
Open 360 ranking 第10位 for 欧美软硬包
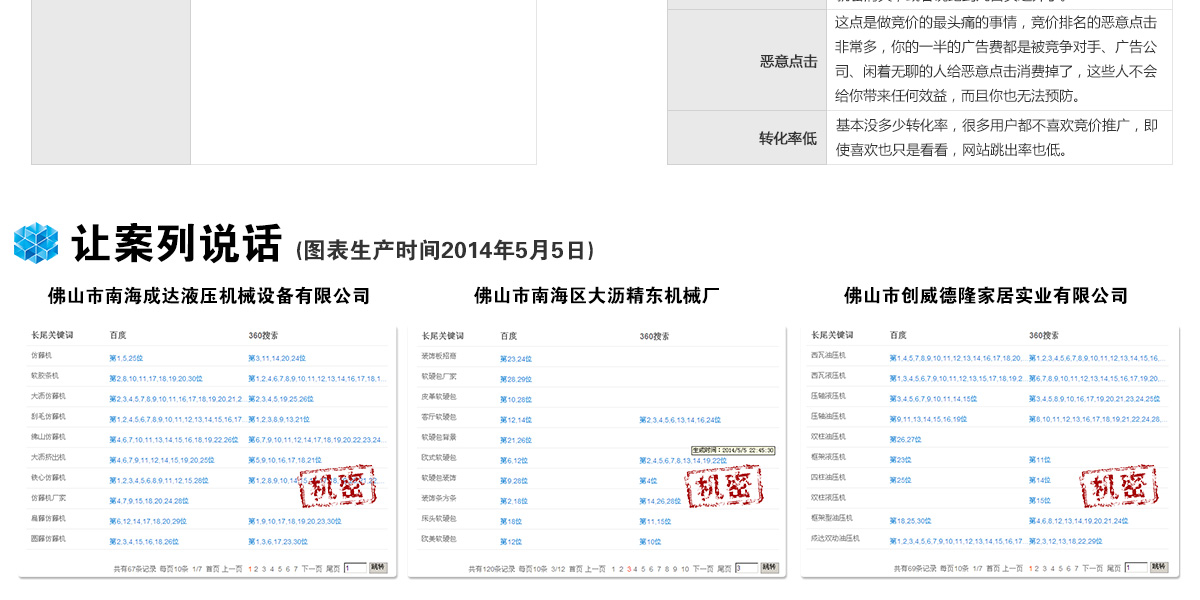(650, 541)
